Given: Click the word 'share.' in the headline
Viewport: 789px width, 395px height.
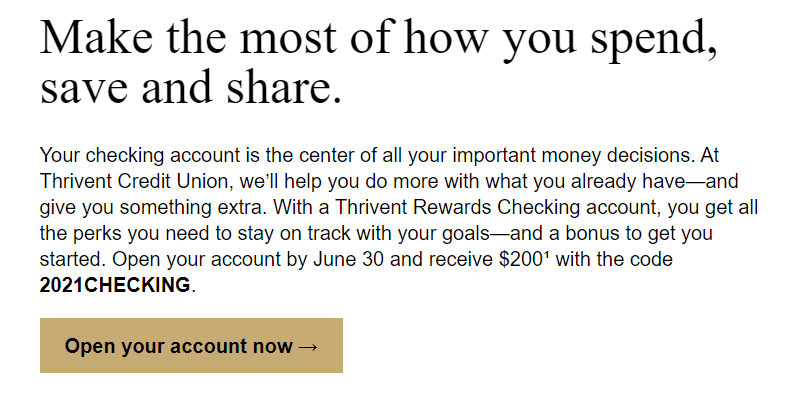Looking at the screenshot, I should tap(284, 88).
